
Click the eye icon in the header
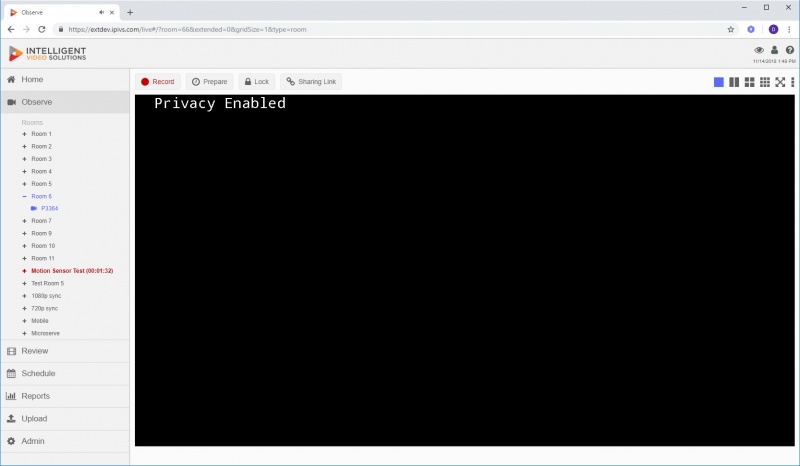click(759, 50)
